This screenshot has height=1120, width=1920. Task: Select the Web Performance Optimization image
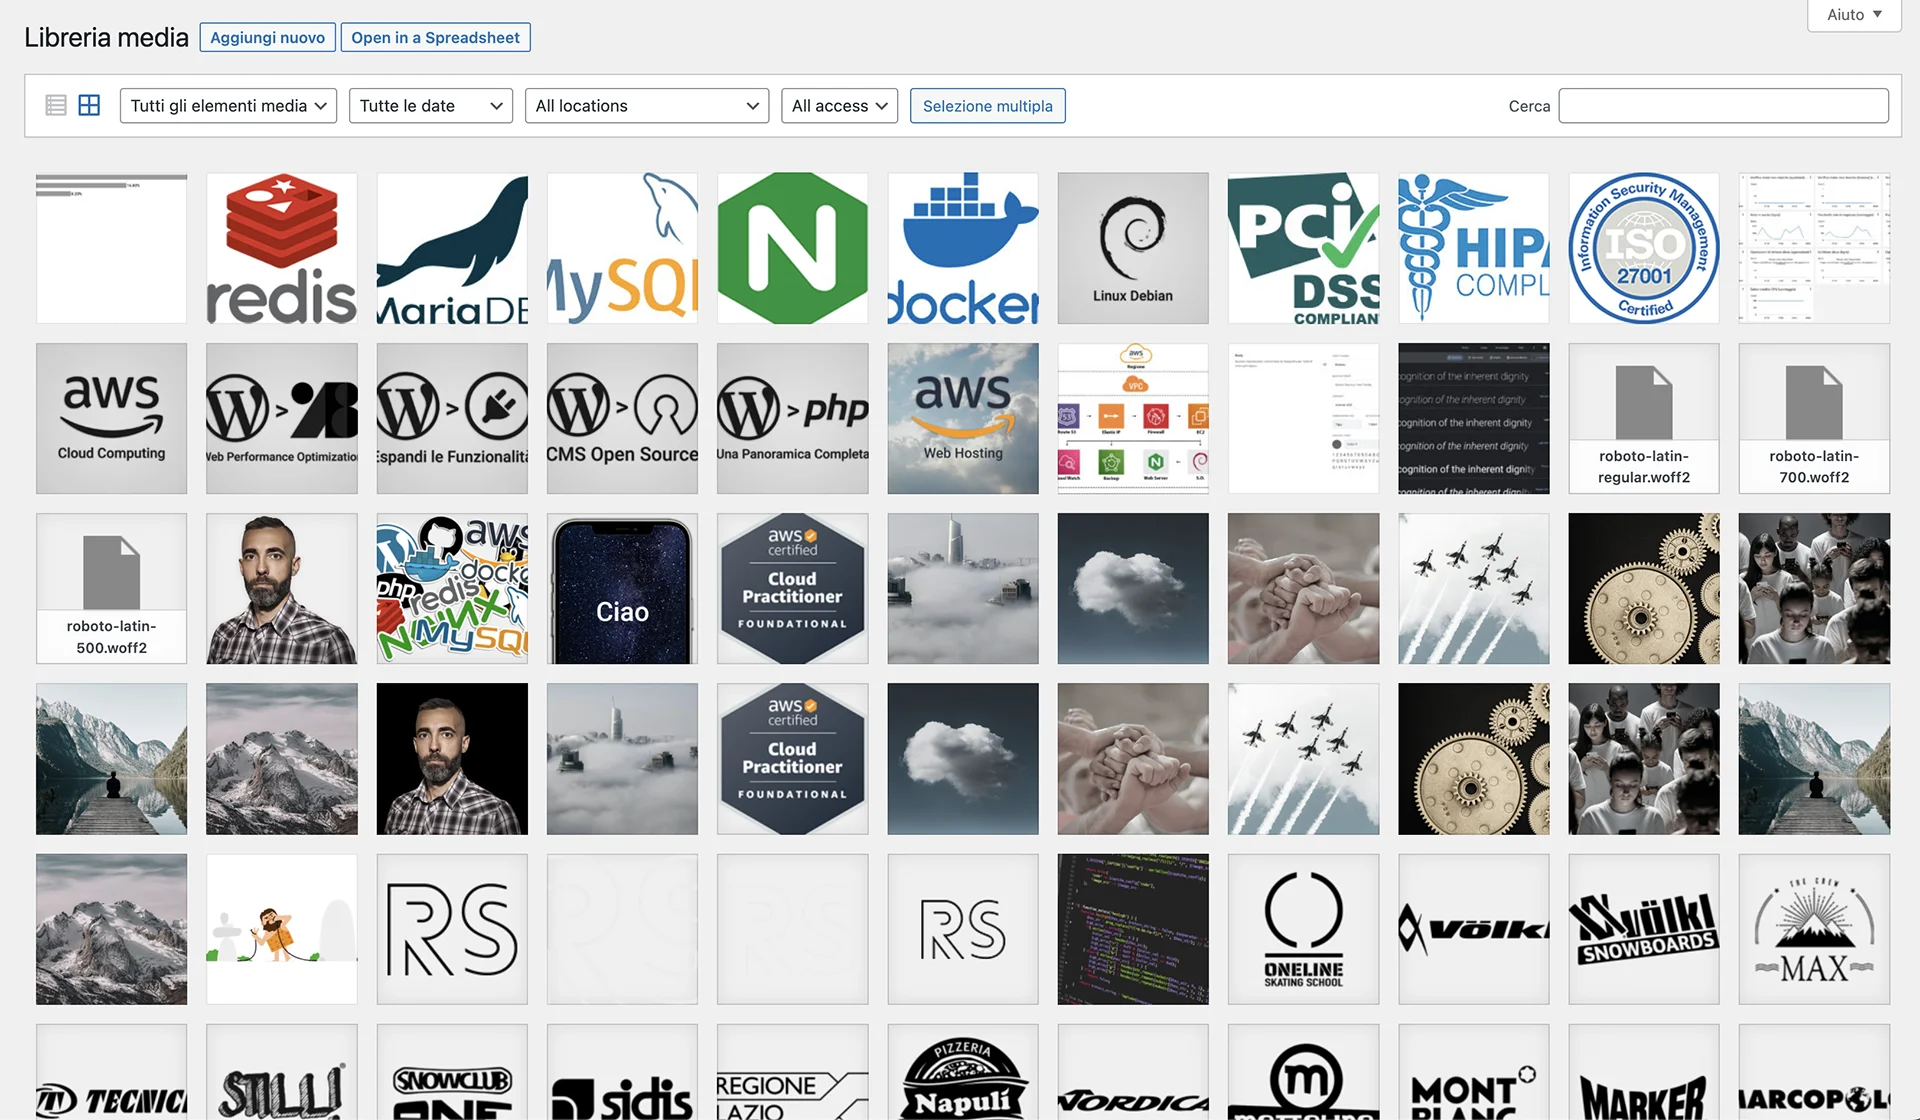(282, 418)
